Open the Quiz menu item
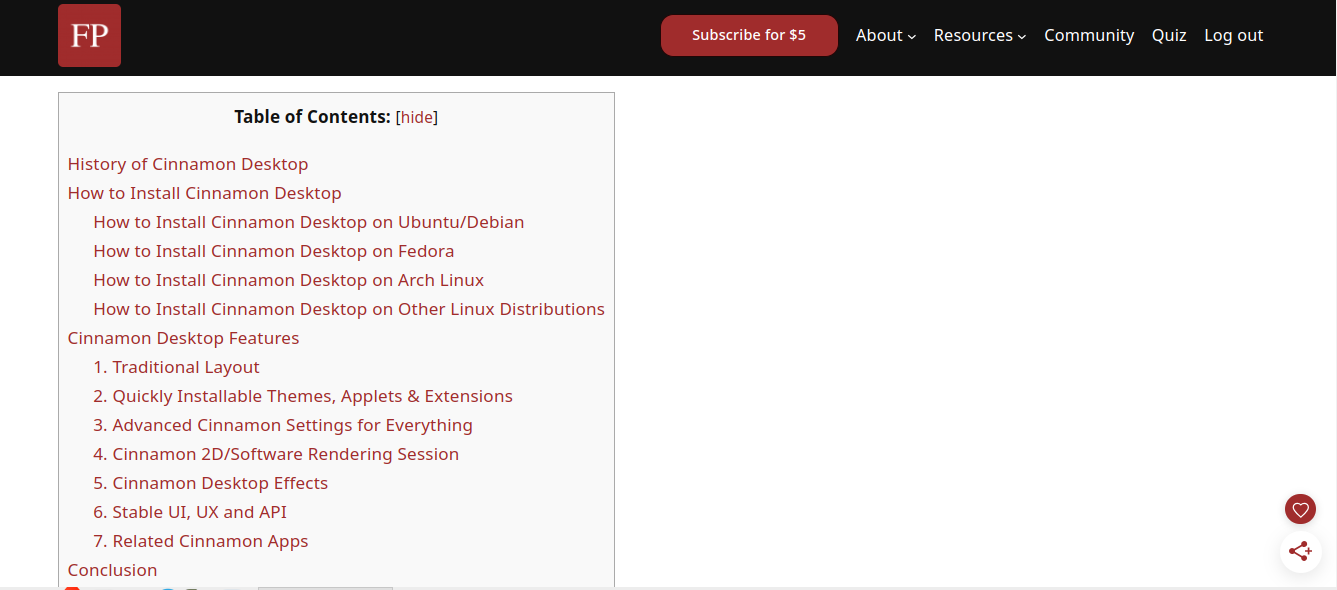 point(1168,36)
